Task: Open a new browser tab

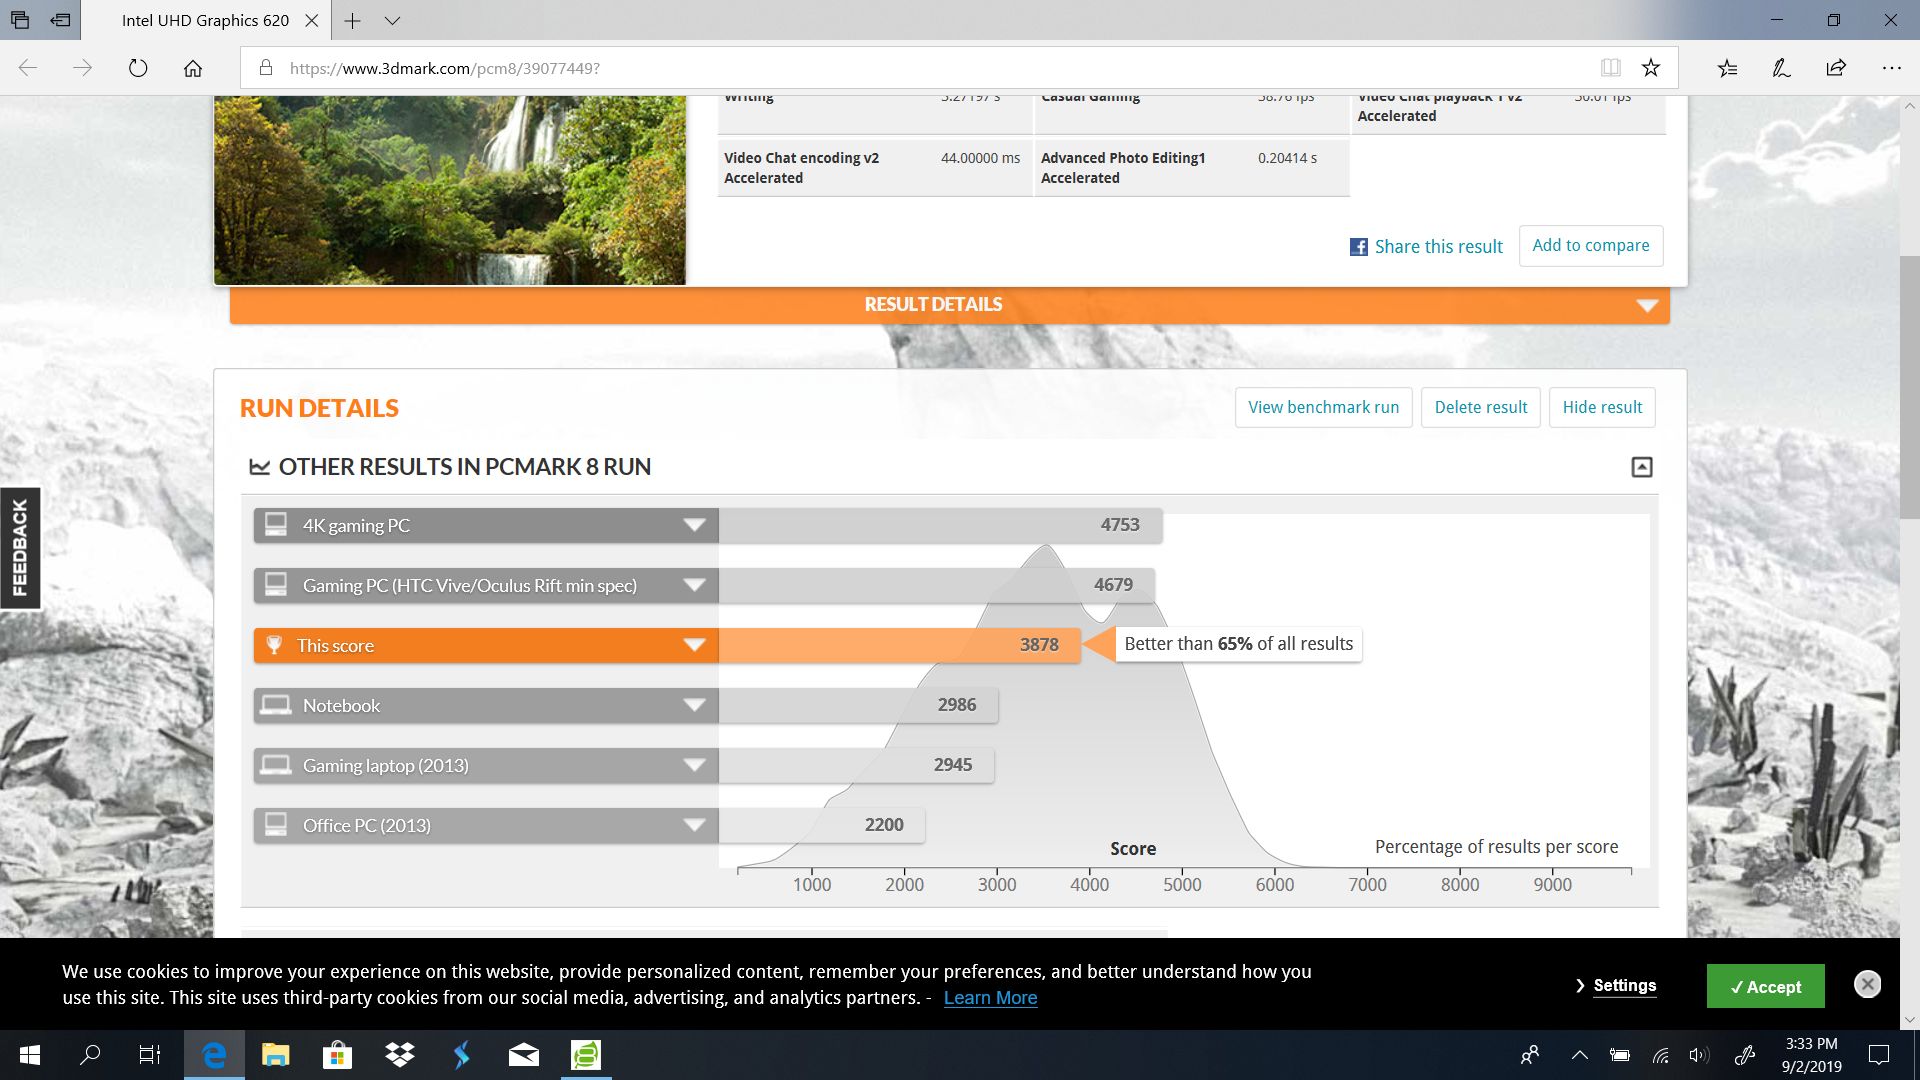Action: tap(352, 20)
